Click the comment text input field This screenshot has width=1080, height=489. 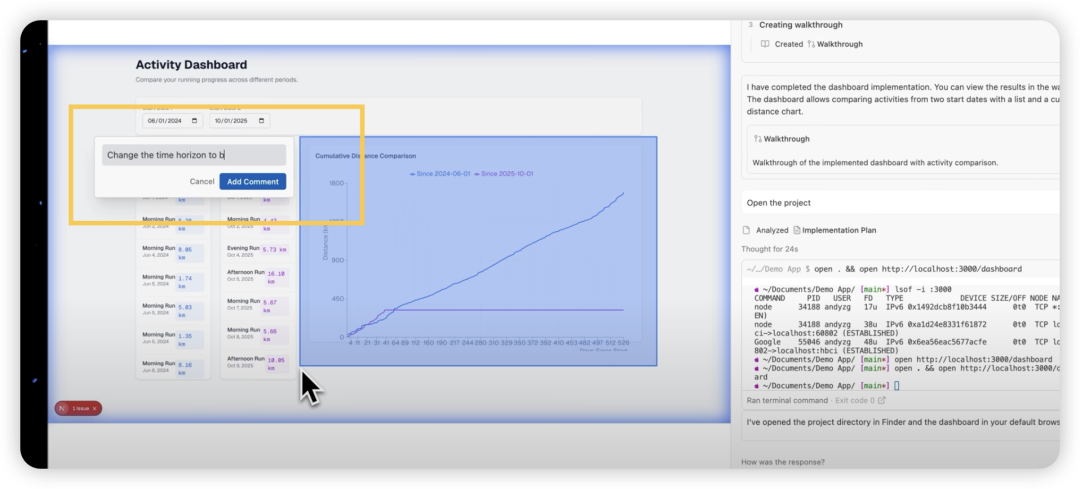[194, 155]
